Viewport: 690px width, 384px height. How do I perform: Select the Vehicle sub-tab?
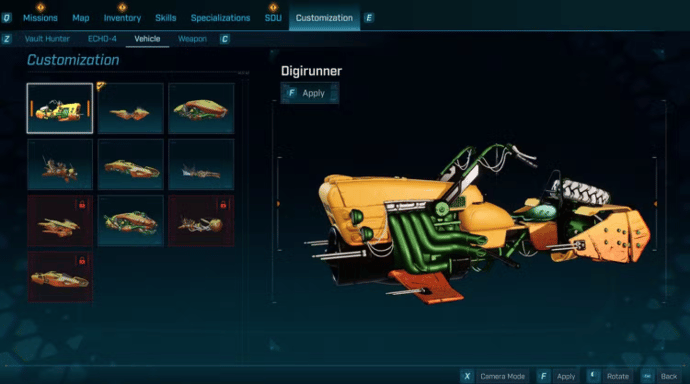tap(147, 39)
